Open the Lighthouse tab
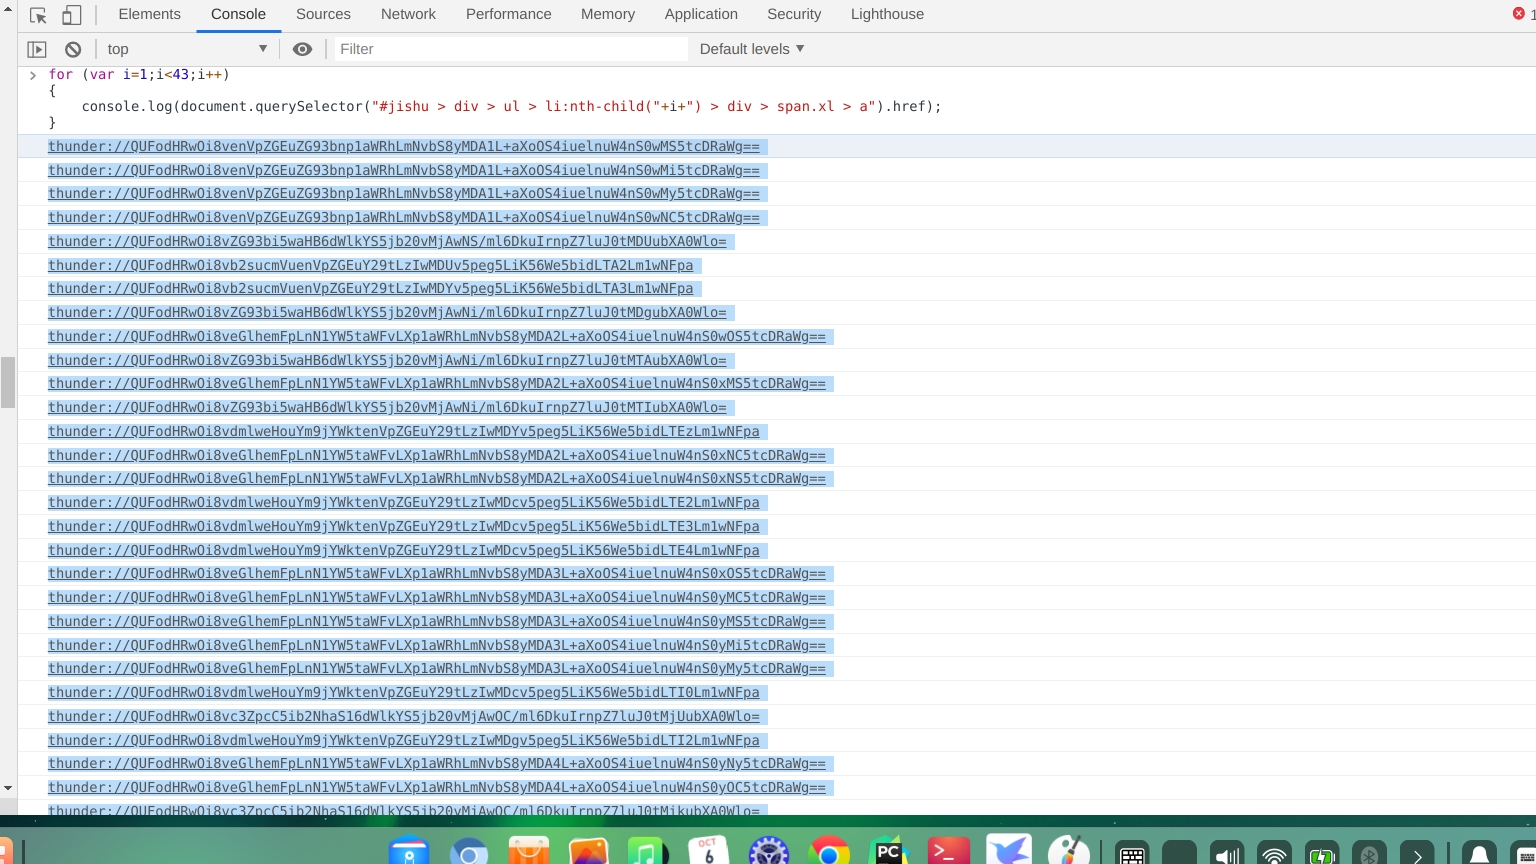Screen dimensions: 1536x864 887,14
